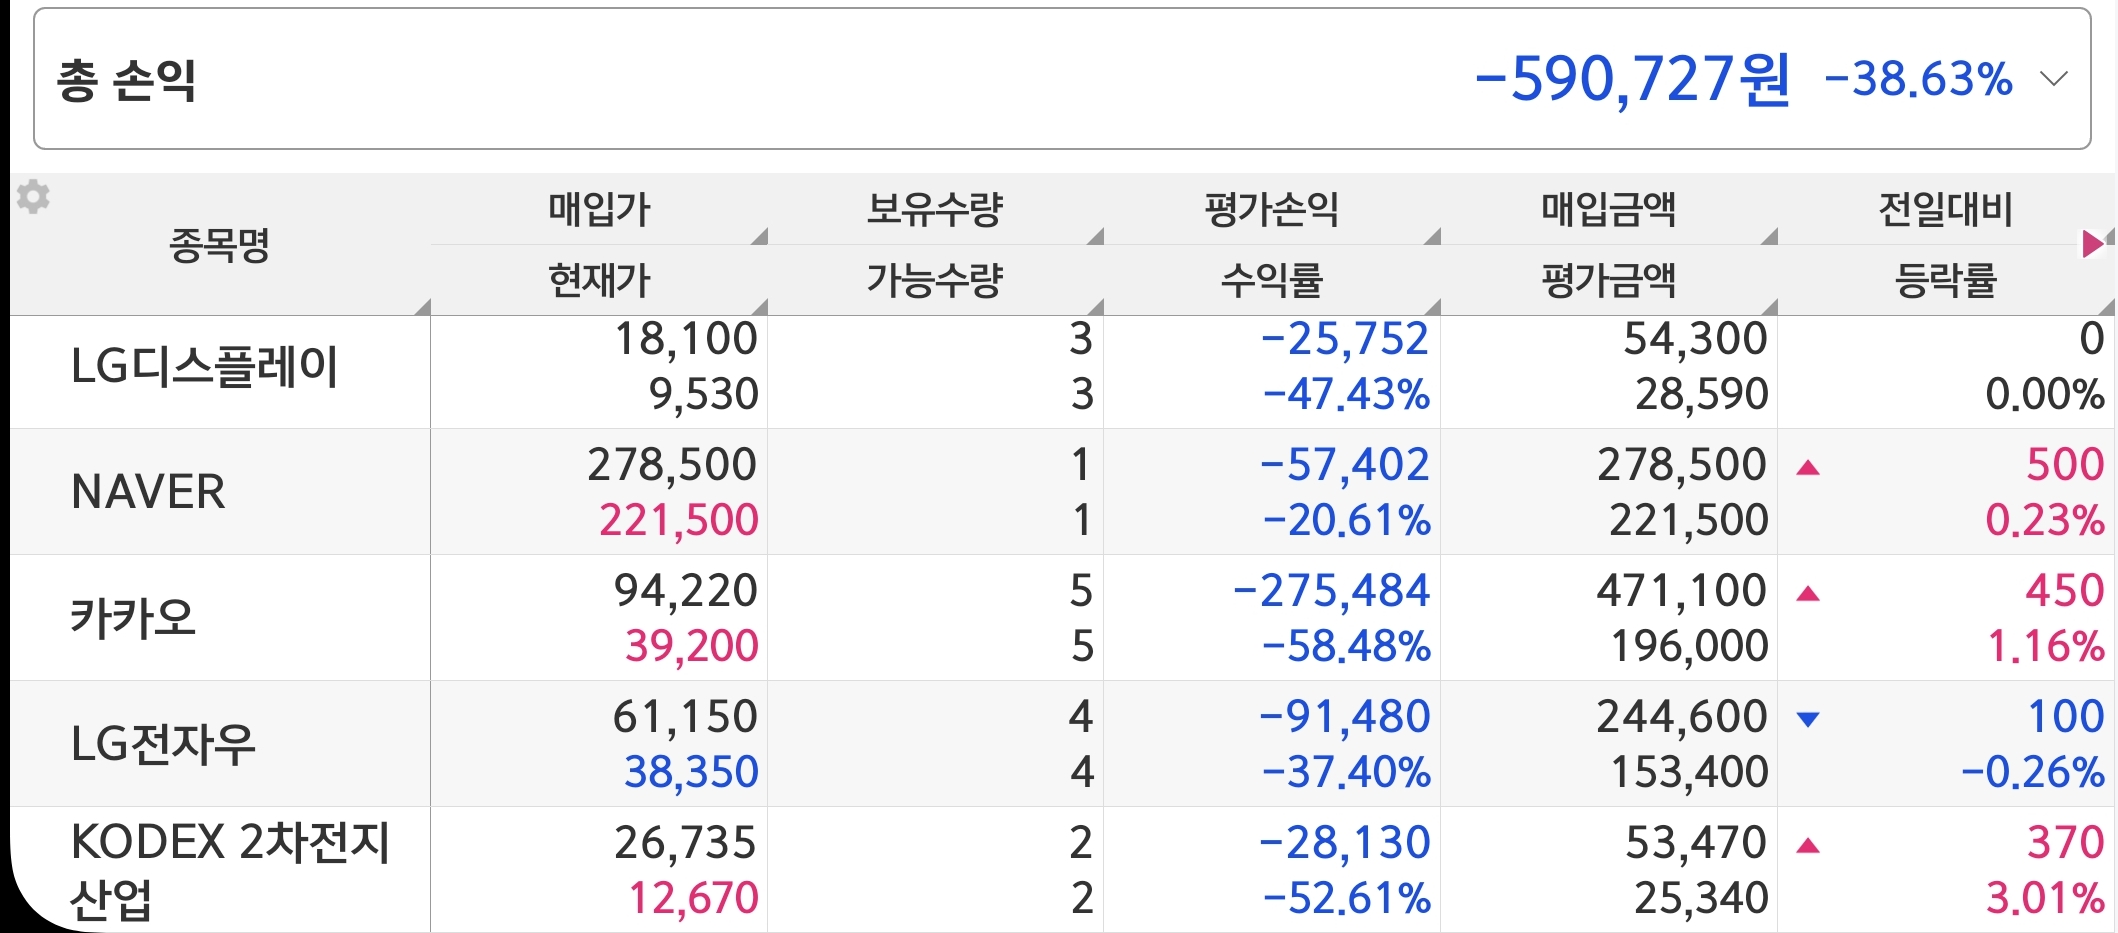Open the column settings gear icon

coord(33,197)
